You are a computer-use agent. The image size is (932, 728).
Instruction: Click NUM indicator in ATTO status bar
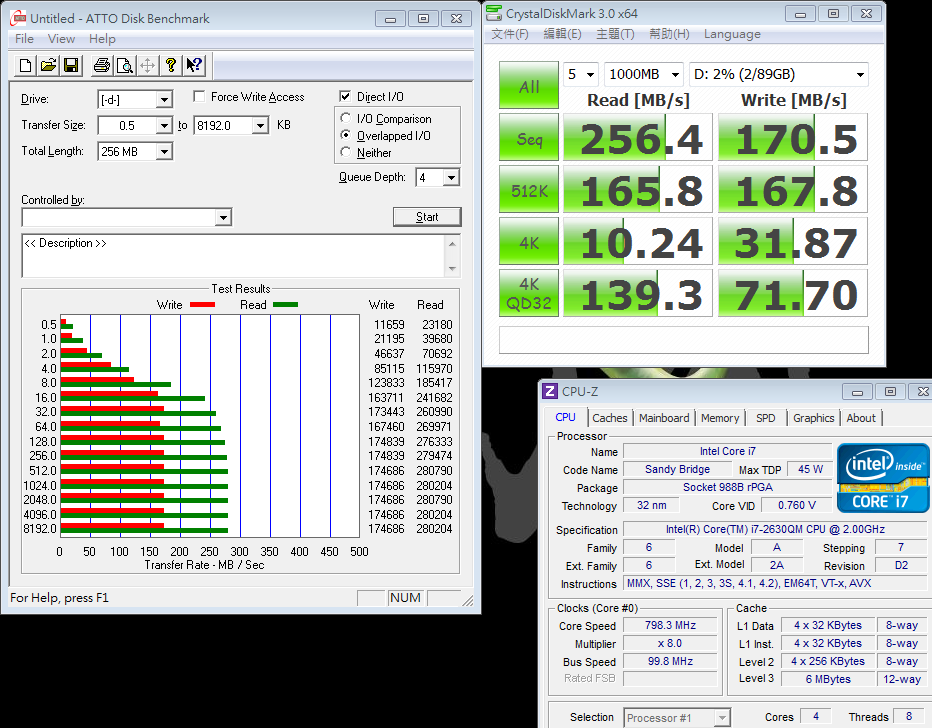(405, 598)
